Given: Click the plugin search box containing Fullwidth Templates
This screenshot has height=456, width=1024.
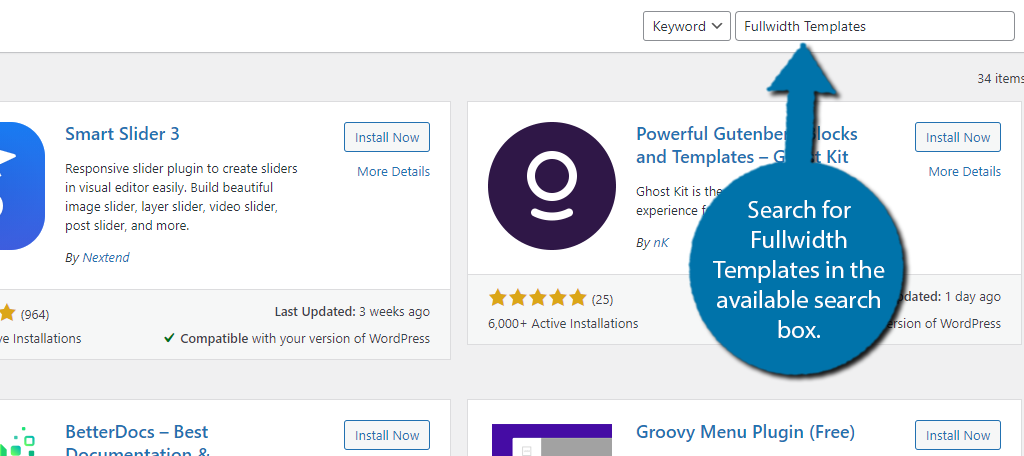Looking at the screenshot, I should point(874,26).
